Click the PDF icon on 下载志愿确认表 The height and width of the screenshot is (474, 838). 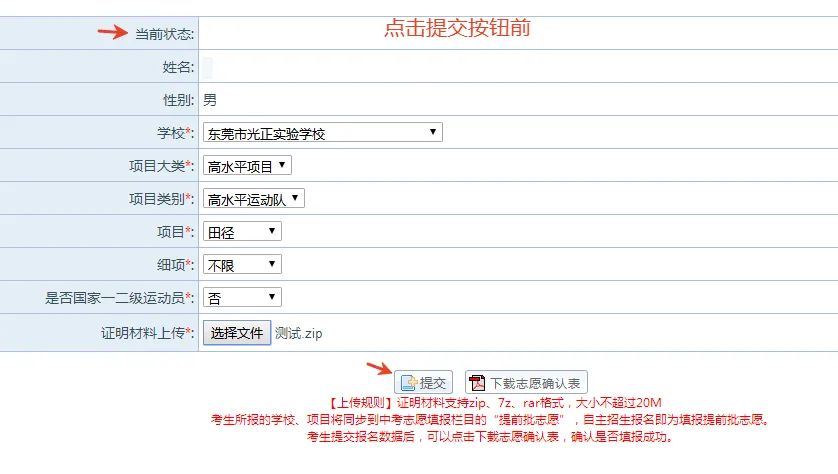coord(477,383)
